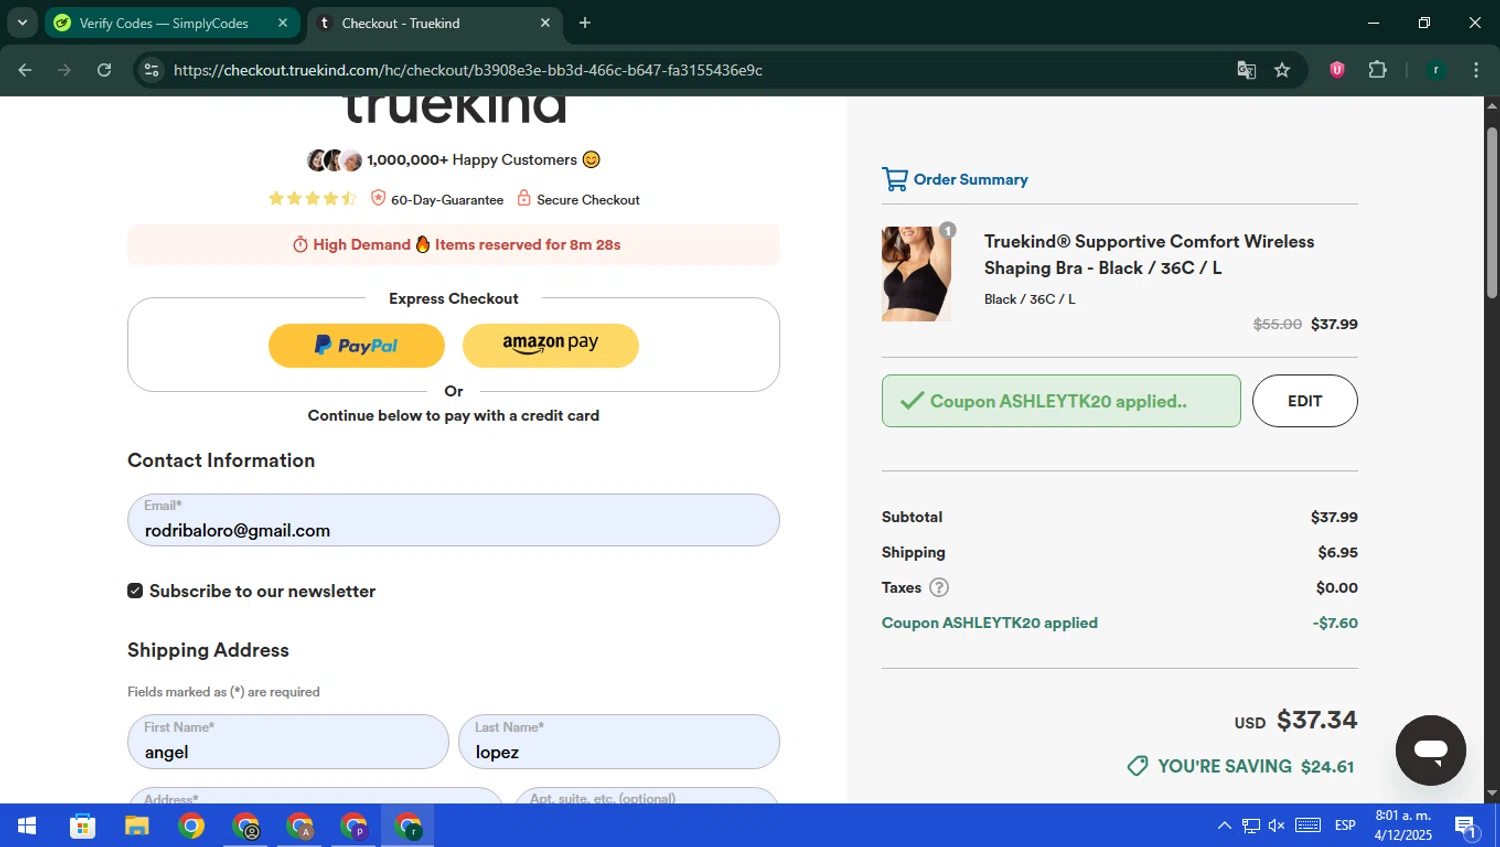Open Microsoft Store from the taskbar
The height and width of the screenshot is (847, 1500).
coord(82,826)
